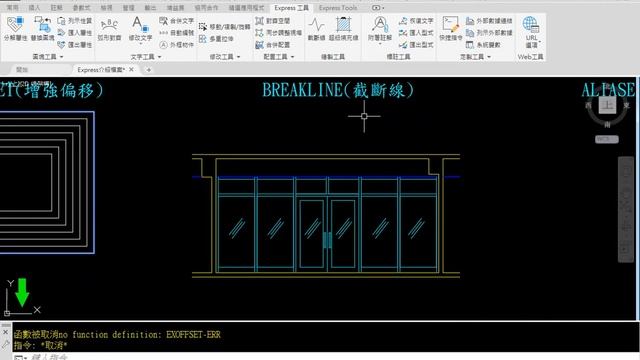This screenshot has width=640, height=360.
Task: Open command line customize wrench
Action: pos(5,345)
